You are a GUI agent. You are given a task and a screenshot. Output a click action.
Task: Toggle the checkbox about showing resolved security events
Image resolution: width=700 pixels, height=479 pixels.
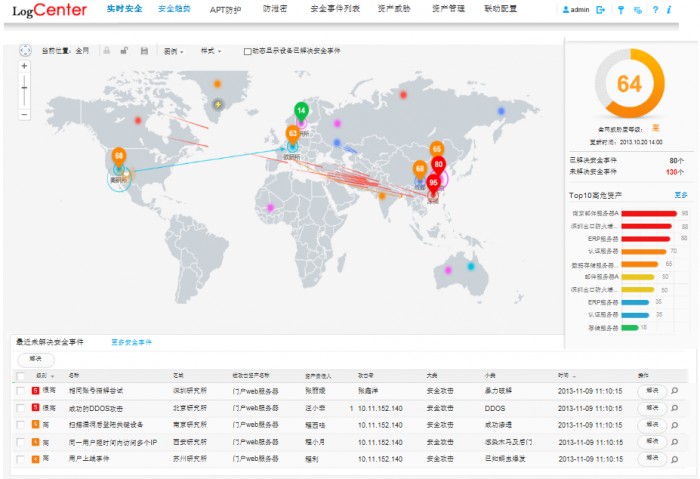click(247, 51)
